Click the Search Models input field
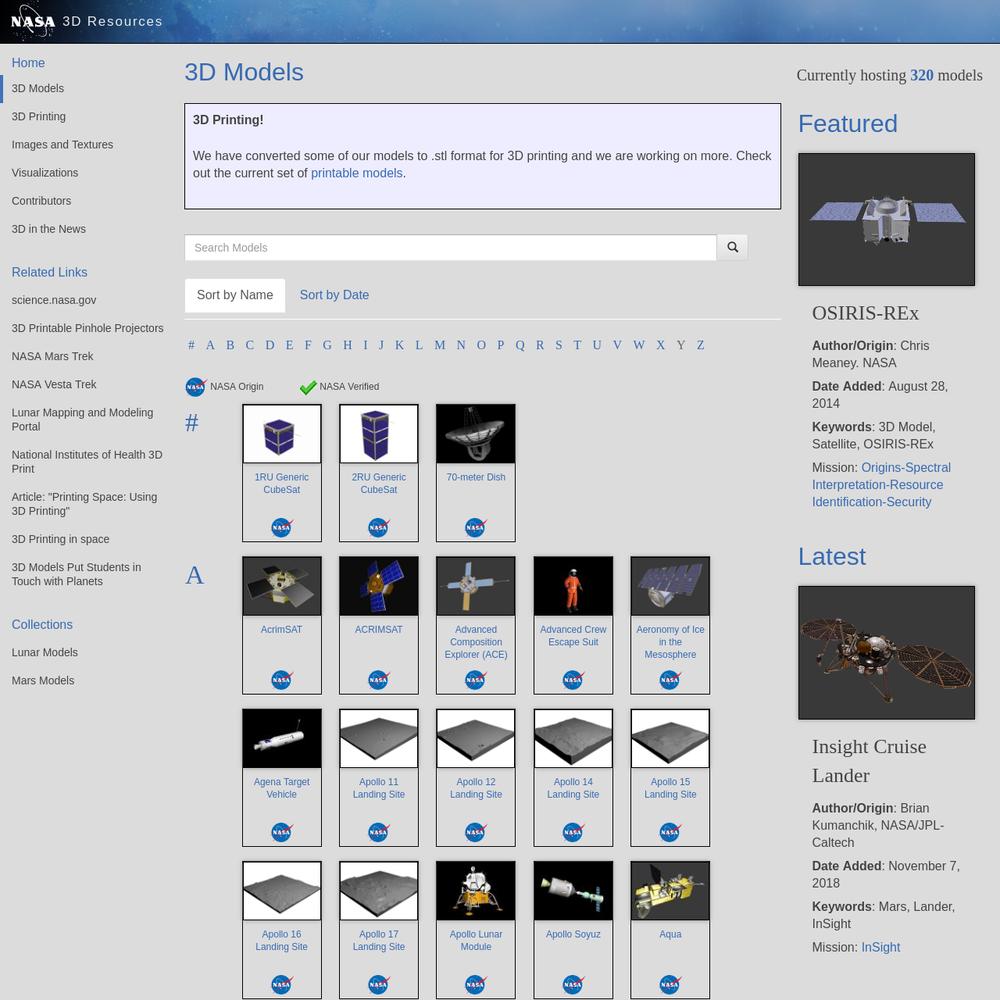This screenshot has width=1000, height=1000. [450, 247]
